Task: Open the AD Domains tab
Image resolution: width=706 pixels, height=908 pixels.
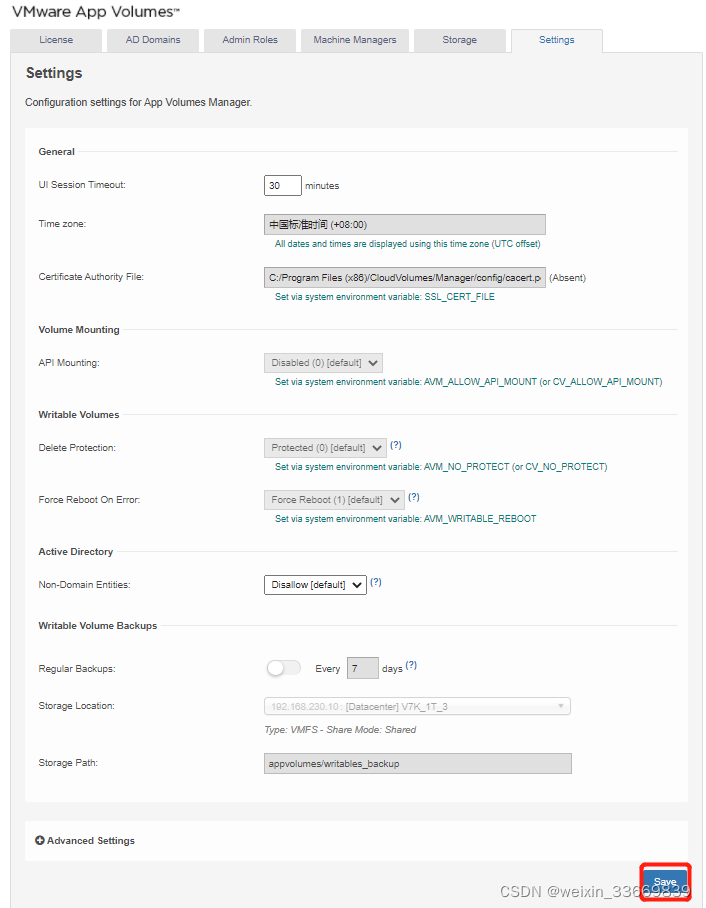Action: pyautogui.click(x=153, y=40)
